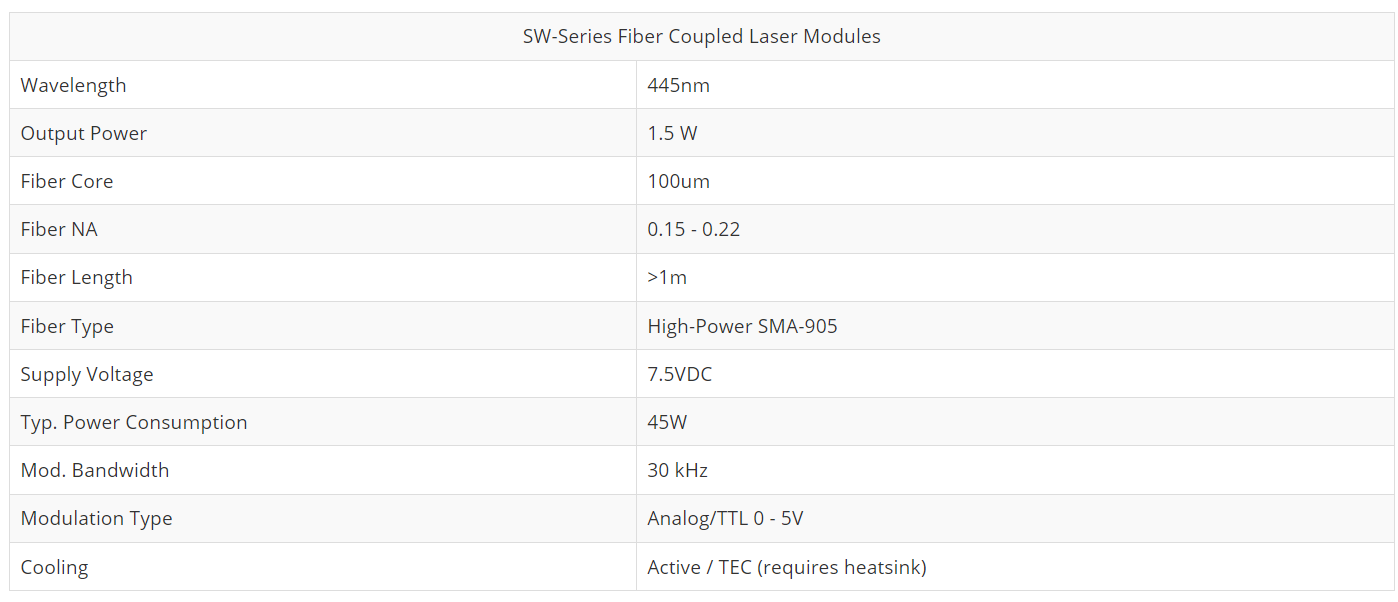Select the Fiber Core row label
The image size is (1398, 602).
tap(66, 181)
